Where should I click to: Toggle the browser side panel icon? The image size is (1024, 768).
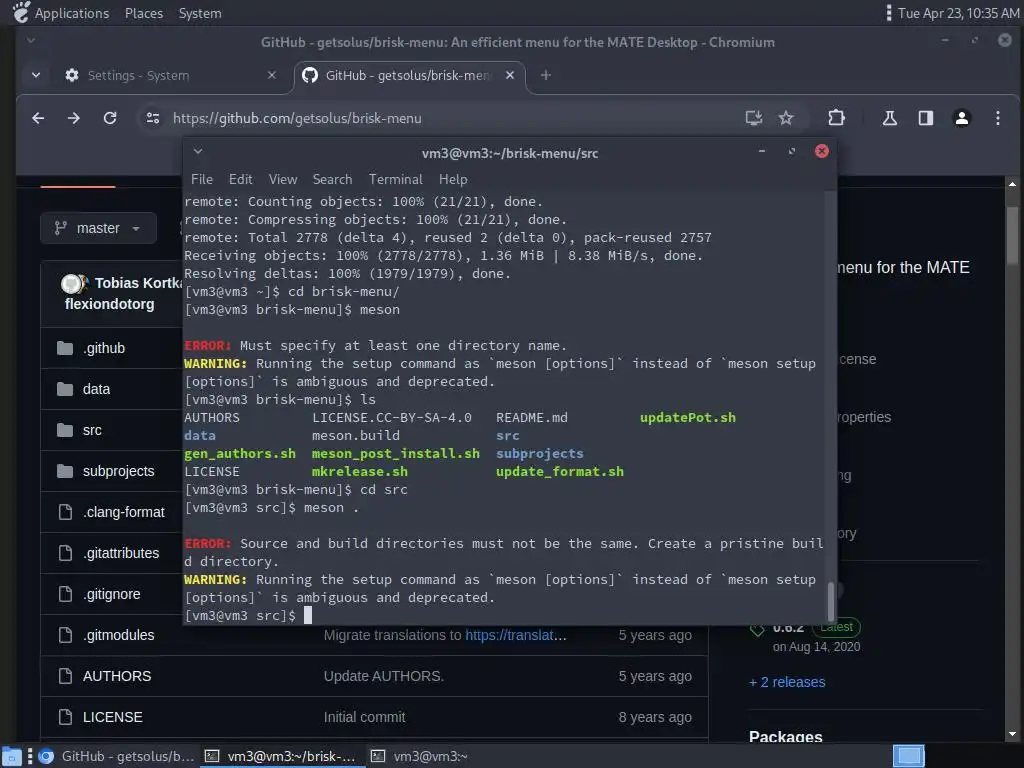click(x=925, y=118)
